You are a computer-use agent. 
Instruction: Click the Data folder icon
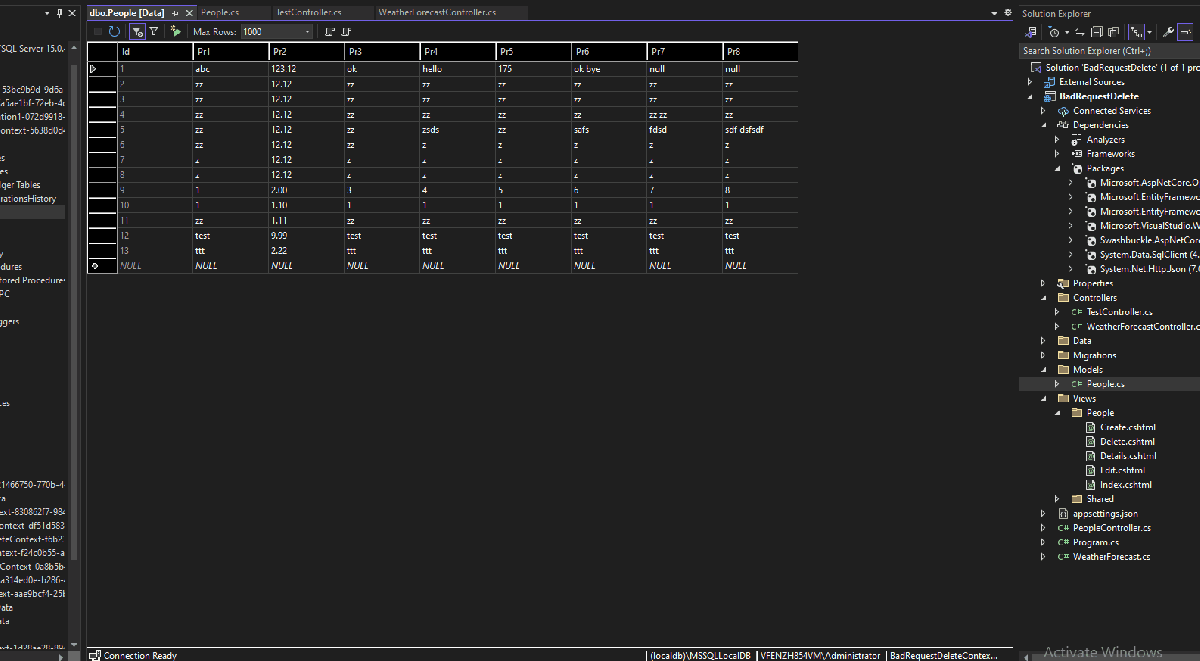pos(1063,341)
